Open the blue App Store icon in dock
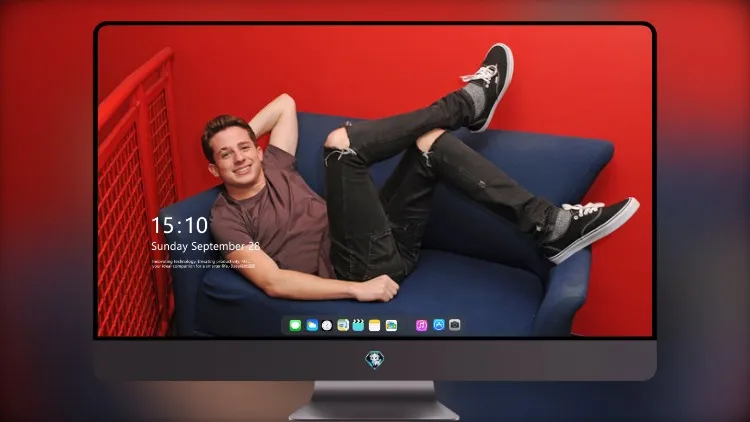The height and width of the screenshot is (422, 750). pos(439,325)
